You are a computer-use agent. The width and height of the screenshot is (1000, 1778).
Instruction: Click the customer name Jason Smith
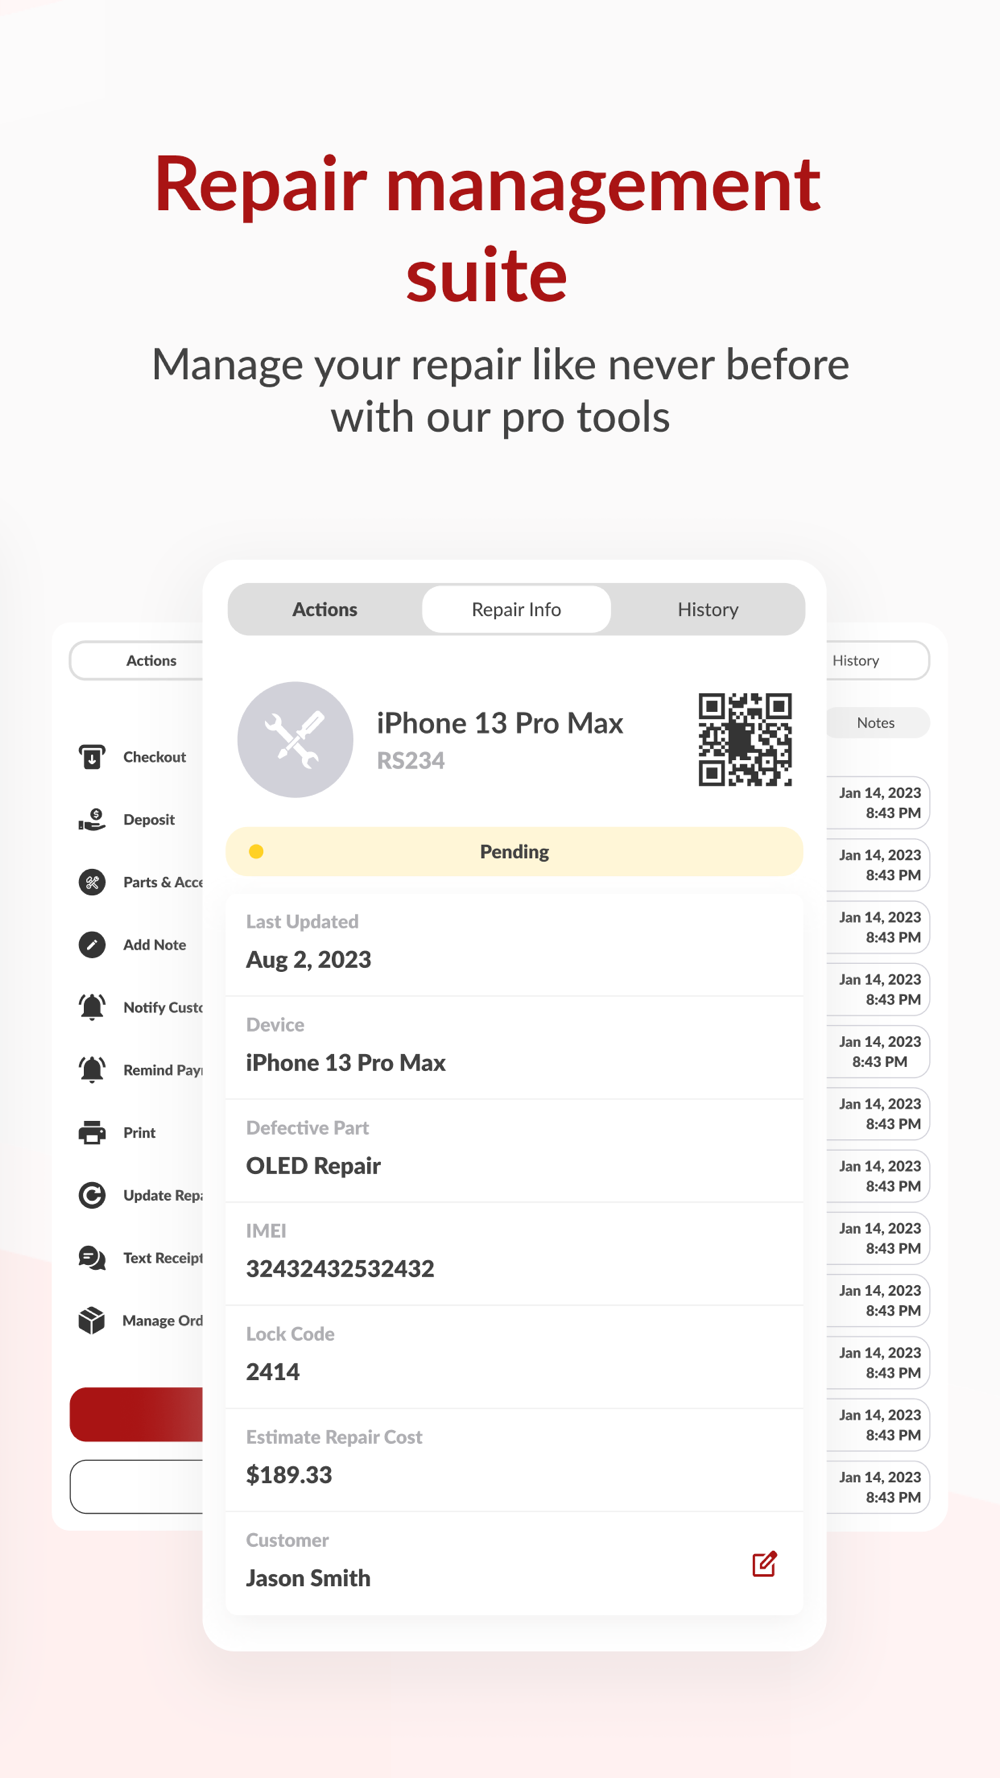point(308,1578)
